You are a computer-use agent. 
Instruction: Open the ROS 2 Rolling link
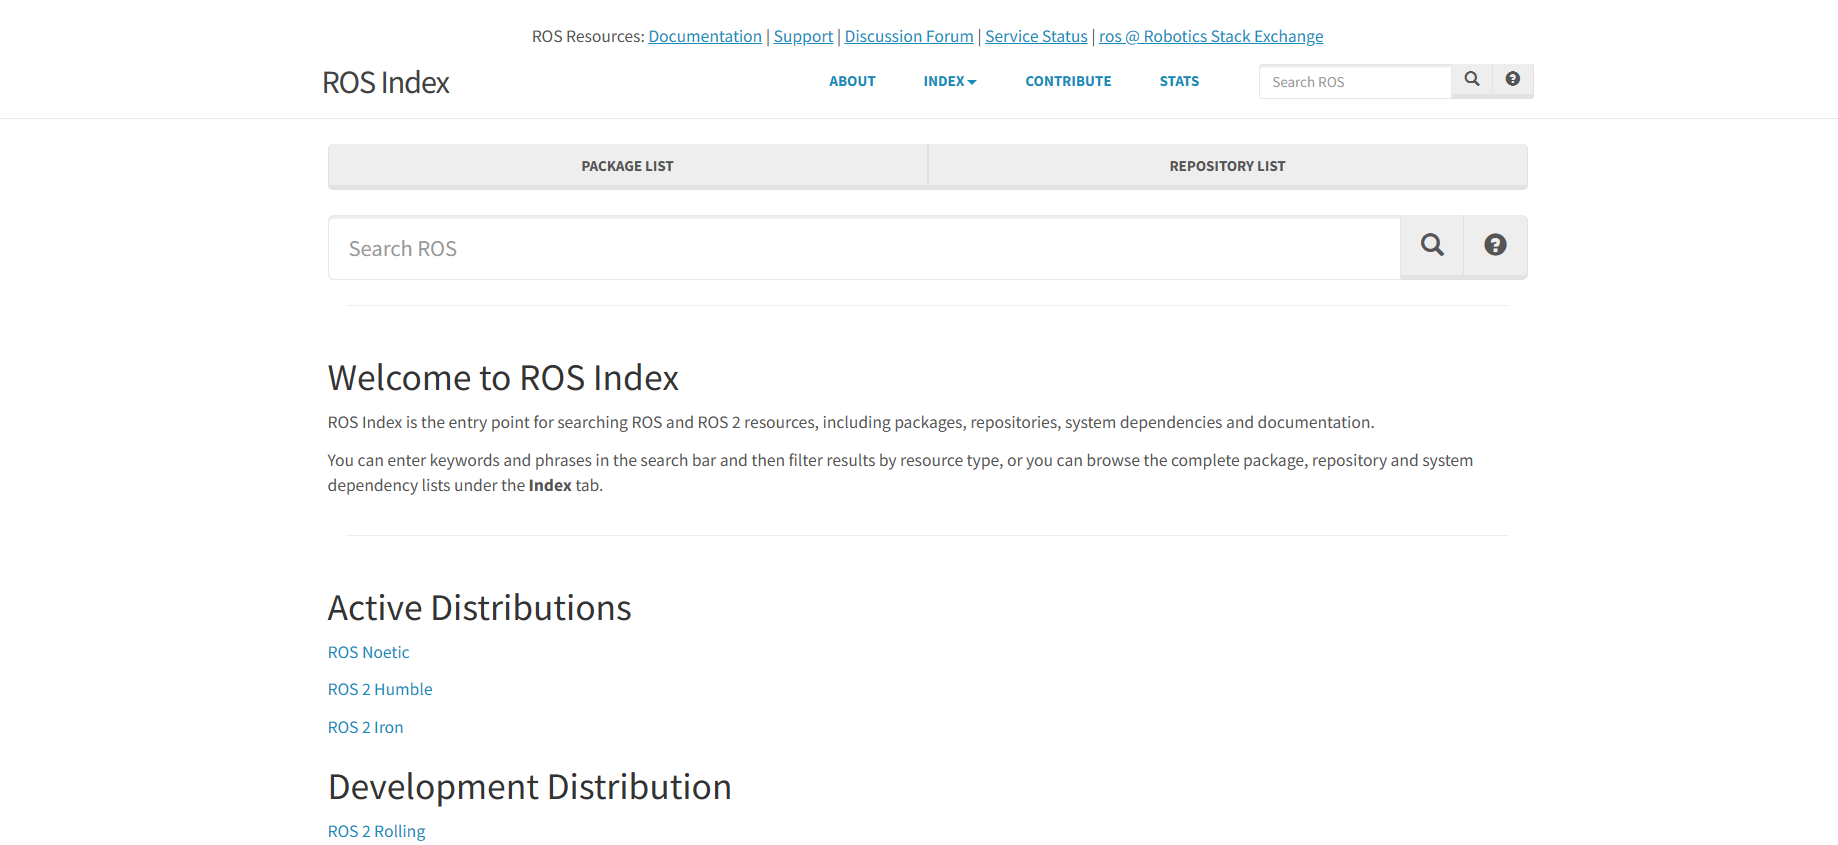[x=376, y=832]
